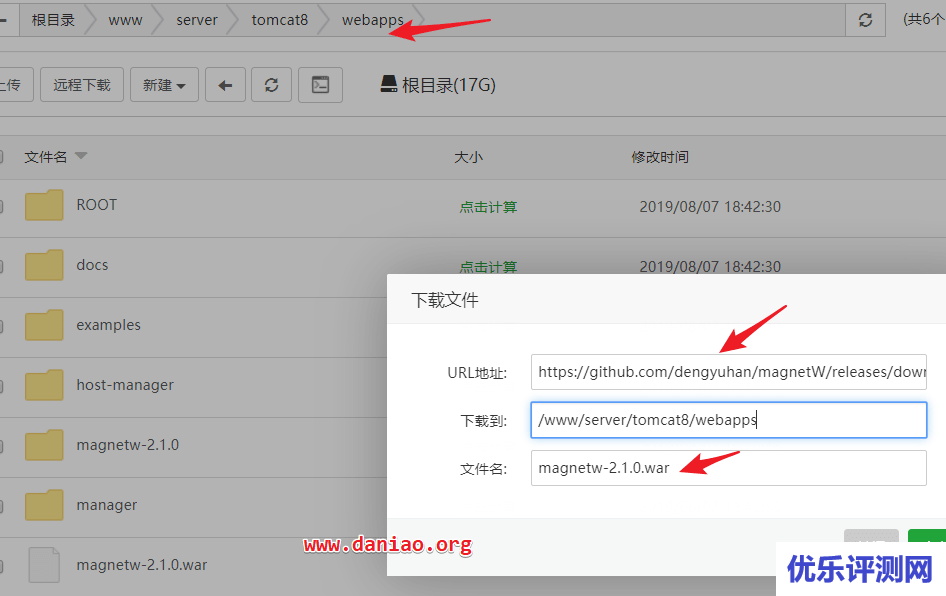This screenshot has width=946, height=596.
Task: Click the ROOT row timestamp 2019/08/07 18:42:30
Action: click(710, 207)
